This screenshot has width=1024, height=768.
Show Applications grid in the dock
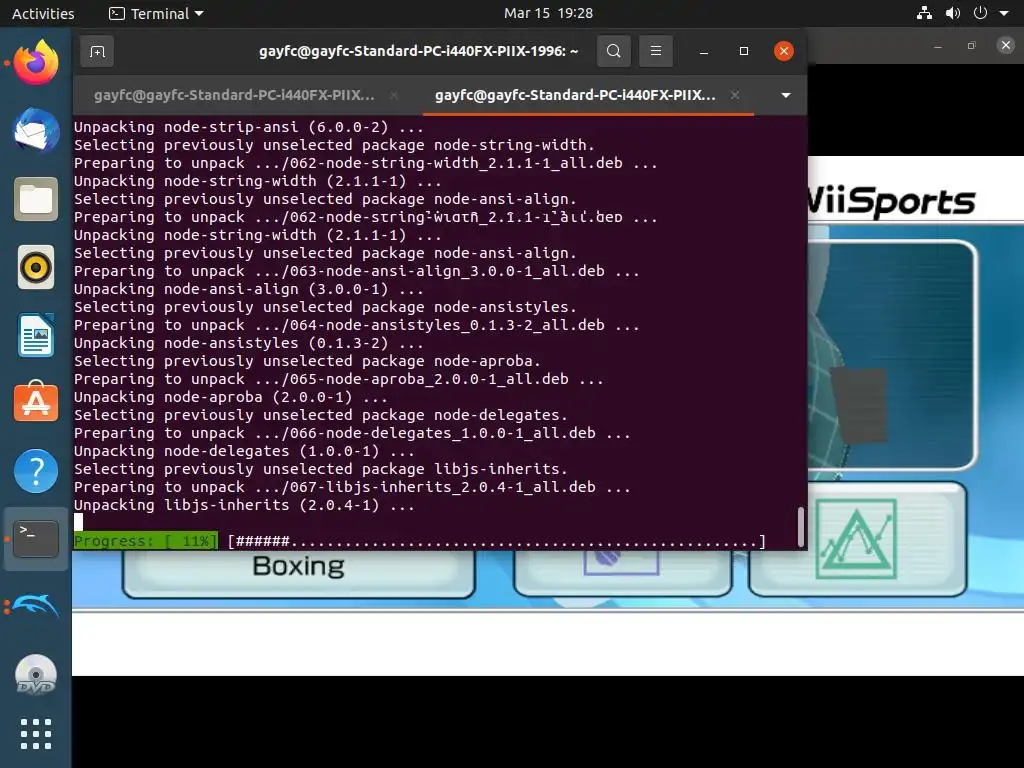click(x=36, y=734)
